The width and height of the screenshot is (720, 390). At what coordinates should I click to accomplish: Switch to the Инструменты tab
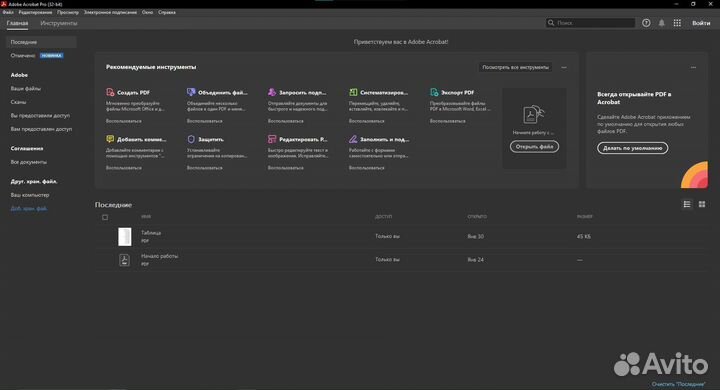(59, 23)
